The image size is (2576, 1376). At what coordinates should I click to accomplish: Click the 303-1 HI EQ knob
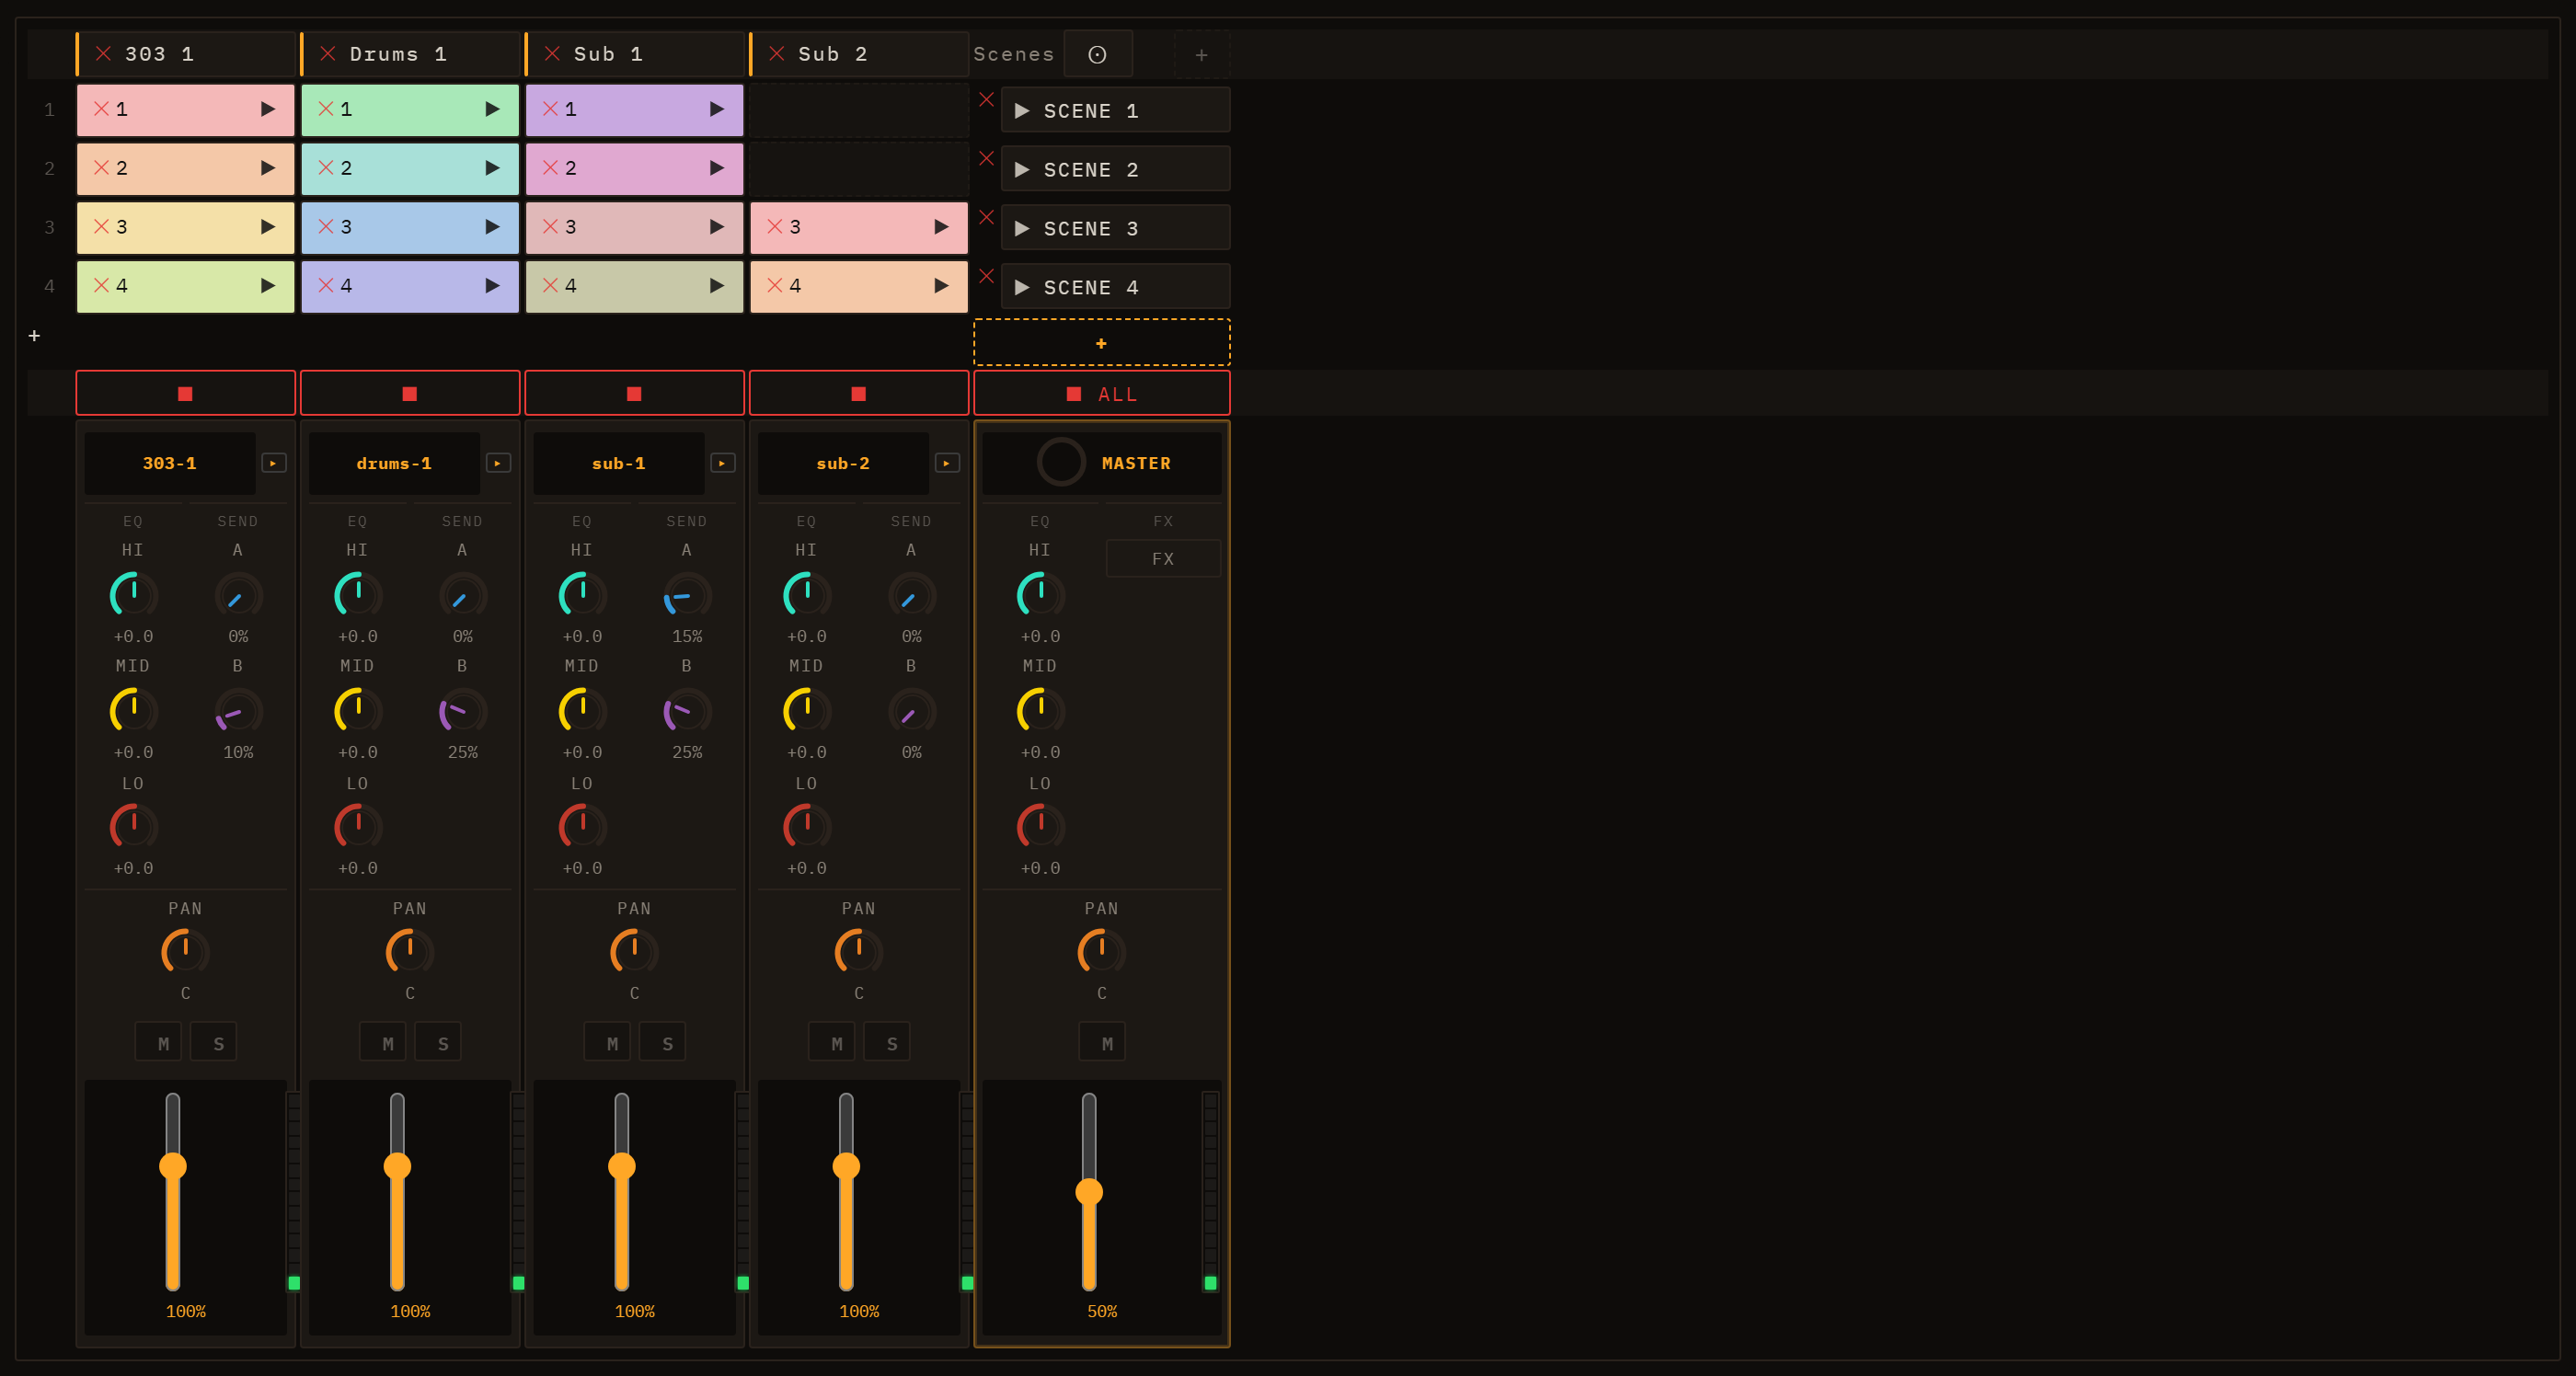[x=134, y=596]
